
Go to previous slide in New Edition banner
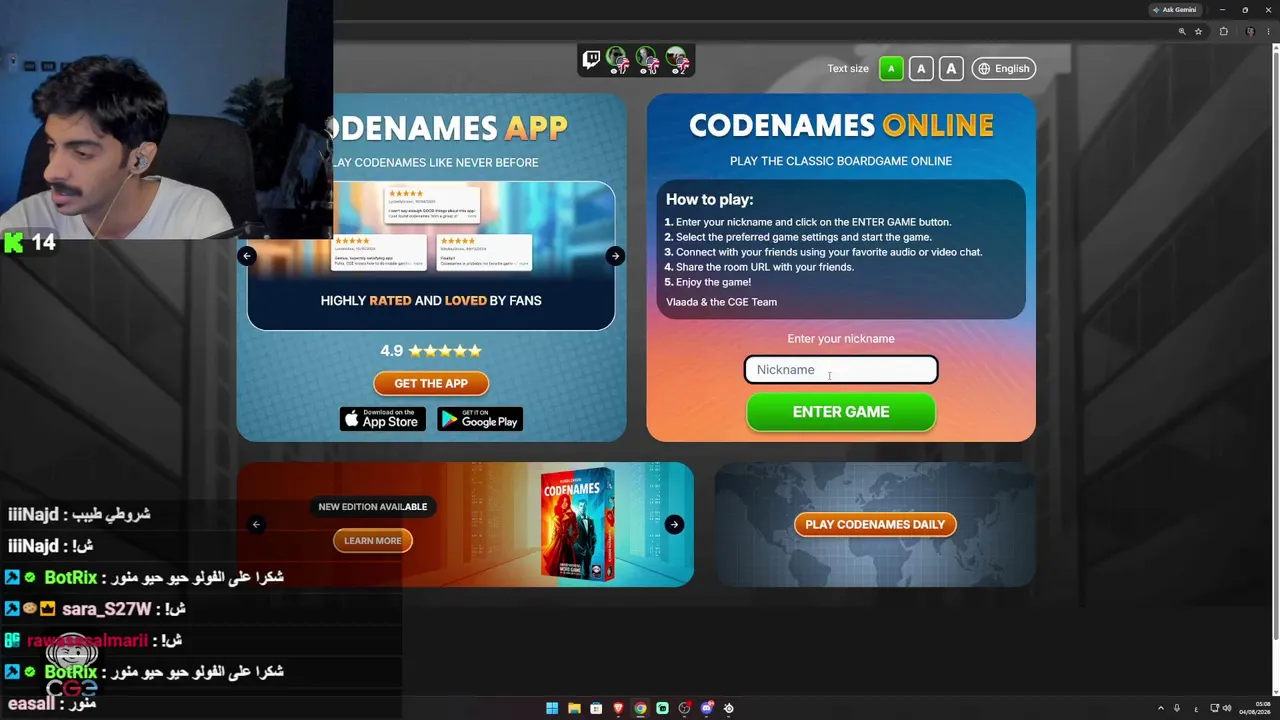click(256, 524)
